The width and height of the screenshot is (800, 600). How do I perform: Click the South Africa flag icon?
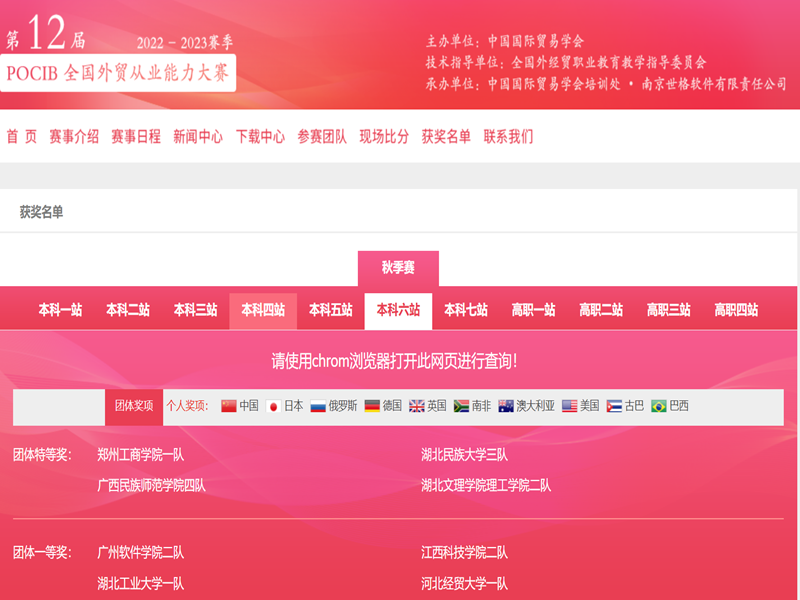[461, 406]
